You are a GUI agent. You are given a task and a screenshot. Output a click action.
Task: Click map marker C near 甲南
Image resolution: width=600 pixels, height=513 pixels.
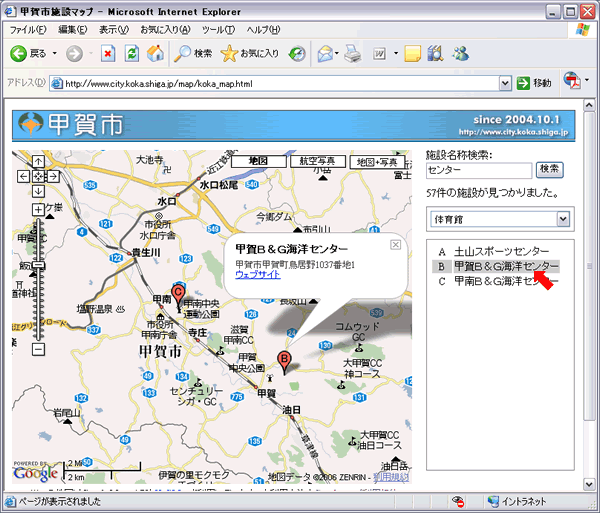click(178, 296)
